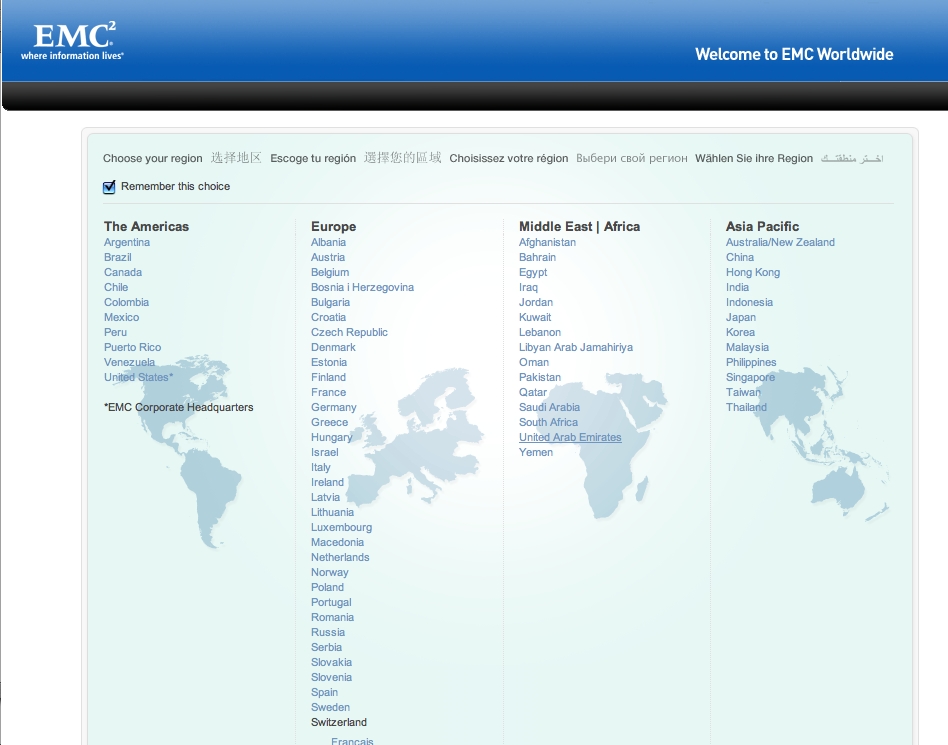Viewport: 948px width, 745px height.
Task: Select United States* link
Action: 138,377
